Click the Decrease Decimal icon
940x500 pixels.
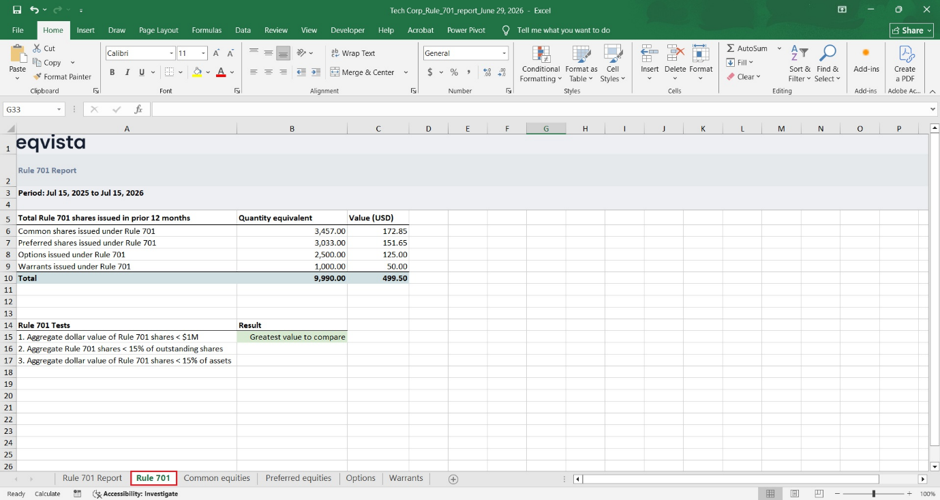point(501,72)
